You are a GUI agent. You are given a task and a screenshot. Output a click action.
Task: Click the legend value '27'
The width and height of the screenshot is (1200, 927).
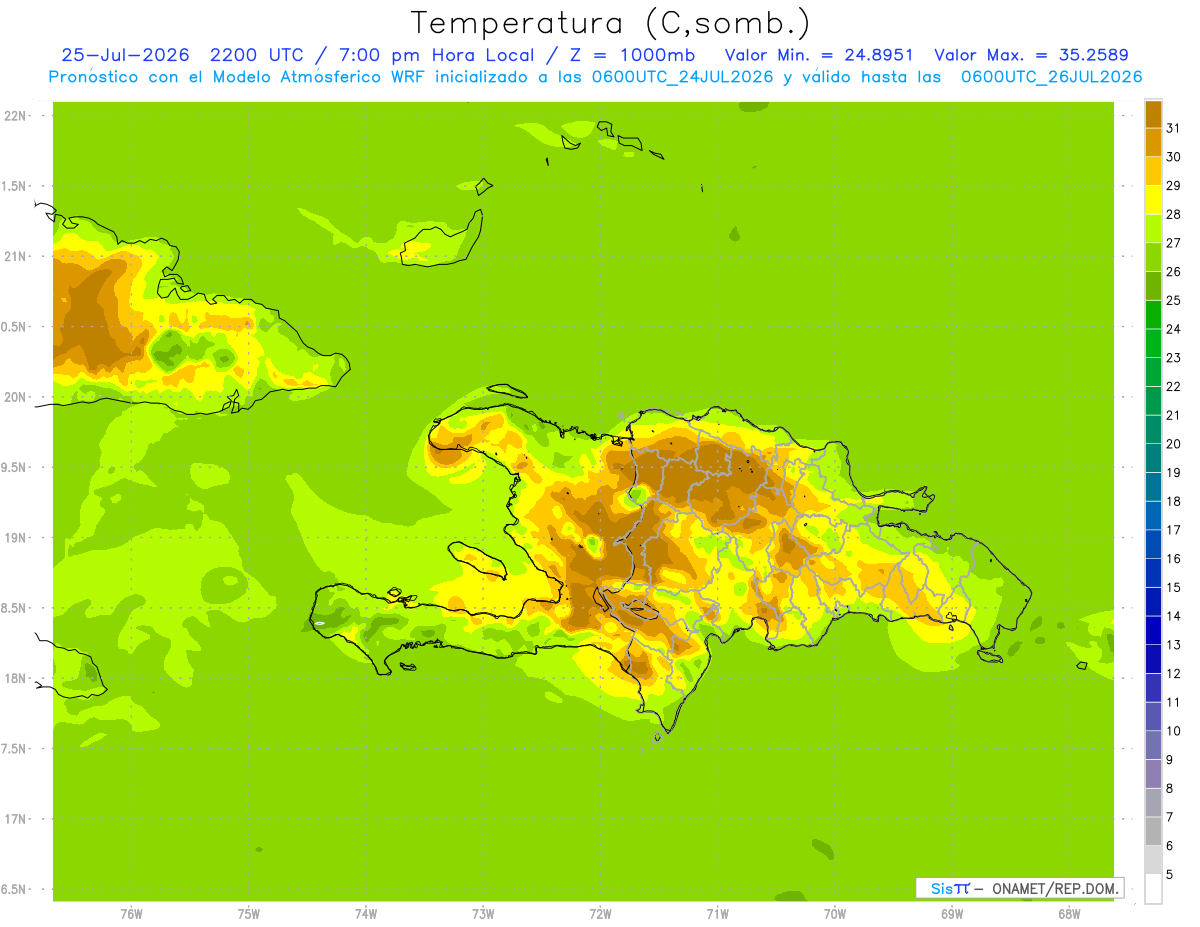[1173, 243]
